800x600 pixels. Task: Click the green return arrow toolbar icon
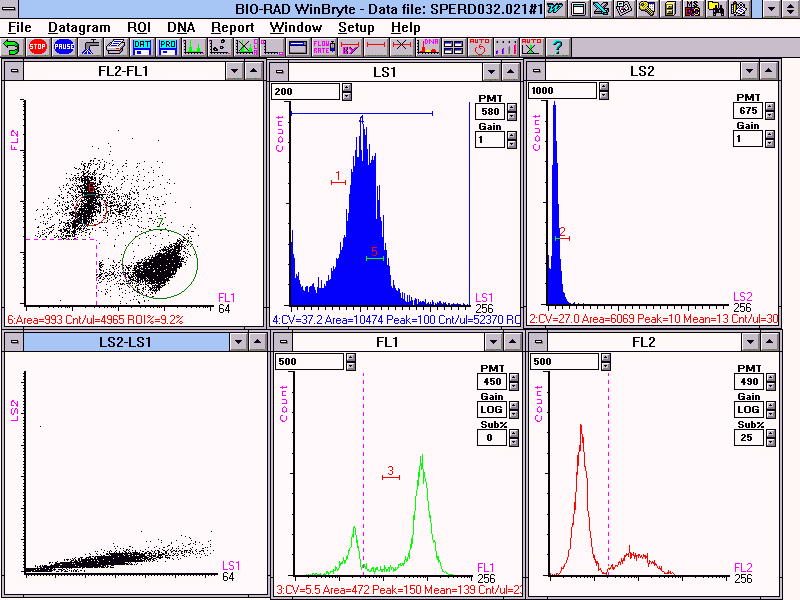point(11,47)
